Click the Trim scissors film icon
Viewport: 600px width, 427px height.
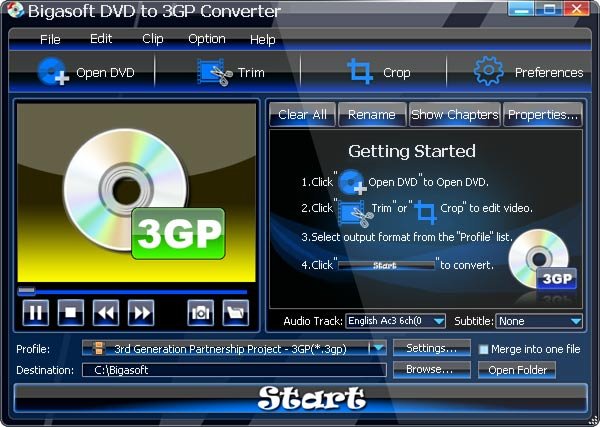point(214,72)
